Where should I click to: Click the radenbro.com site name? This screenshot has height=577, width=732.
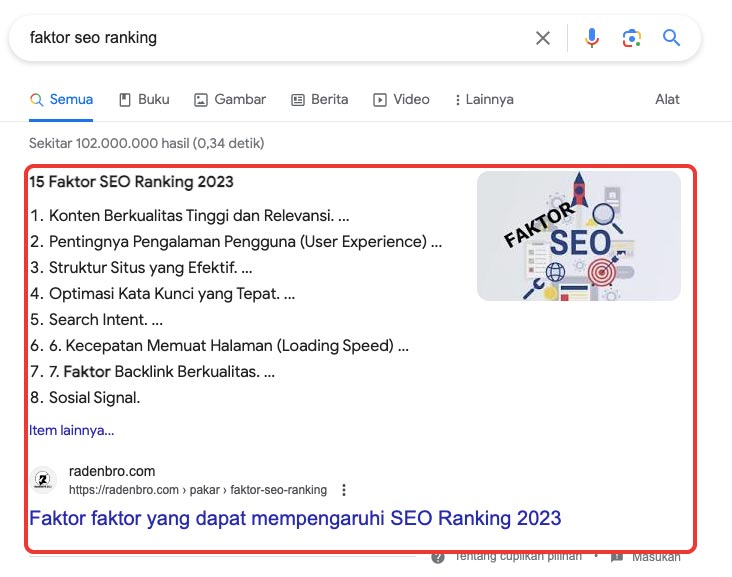coord(112,471)
